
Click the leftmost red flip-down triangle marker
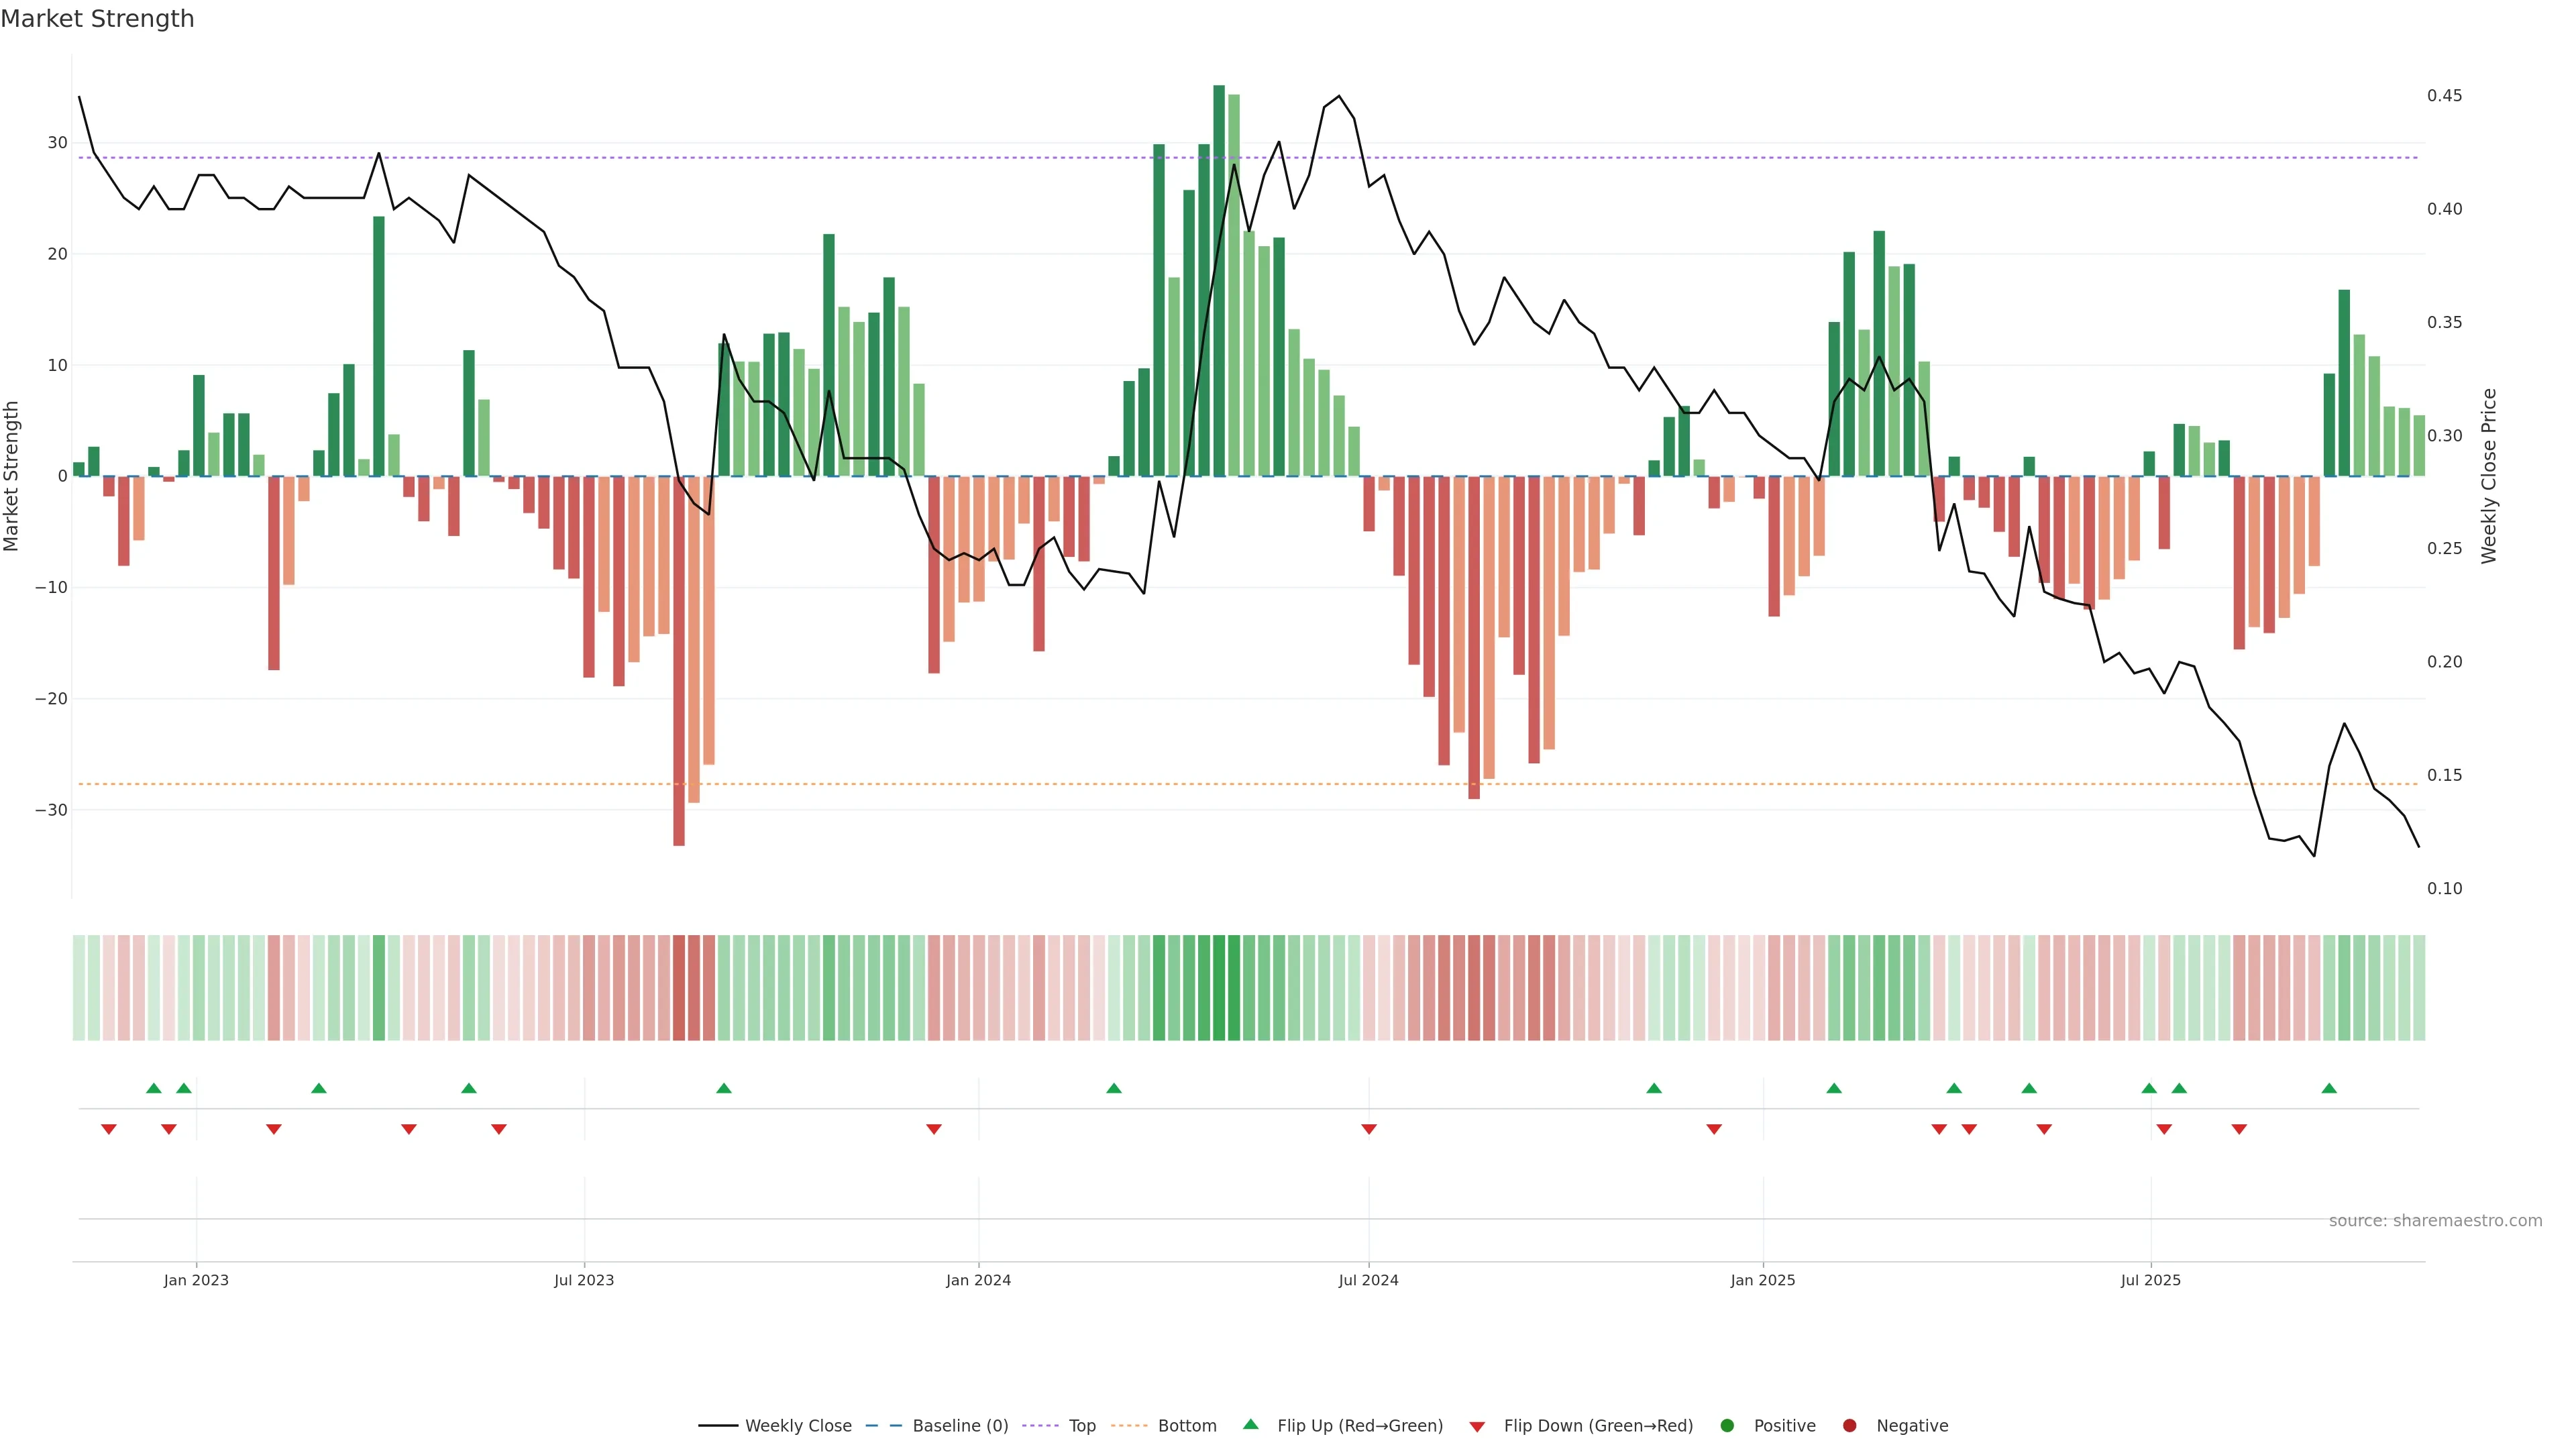[109, 1129]
